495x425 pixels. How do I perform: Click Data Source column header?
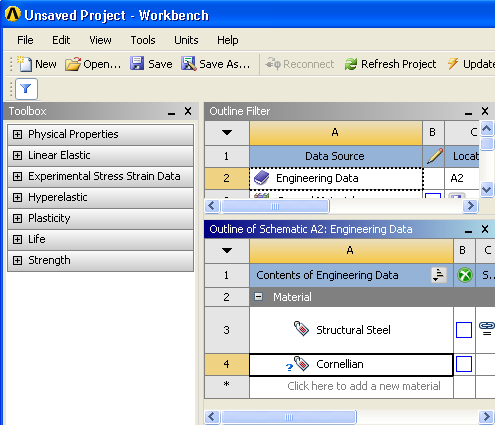pos(335,156)
